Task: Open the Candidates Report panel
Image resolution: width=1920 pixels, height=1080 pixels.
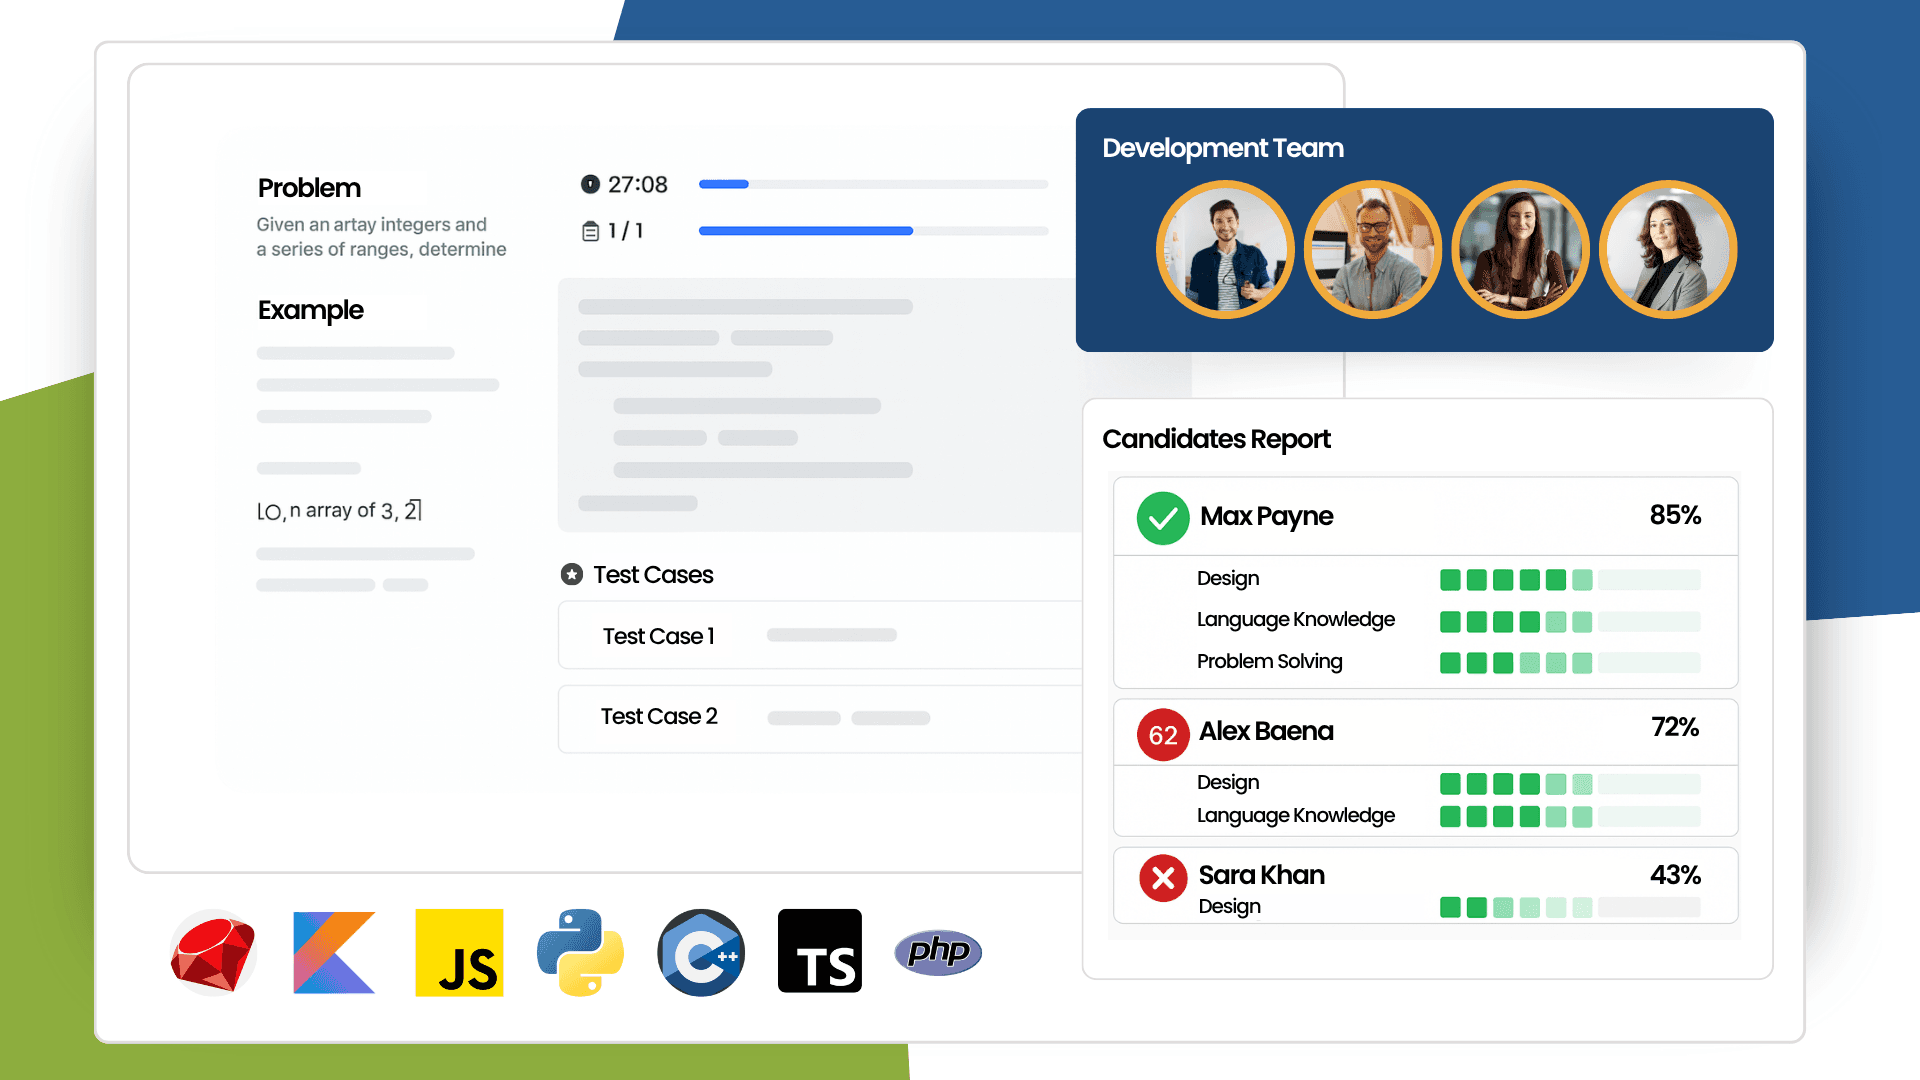Action: pyautogui.click(x=1216, y=439)
